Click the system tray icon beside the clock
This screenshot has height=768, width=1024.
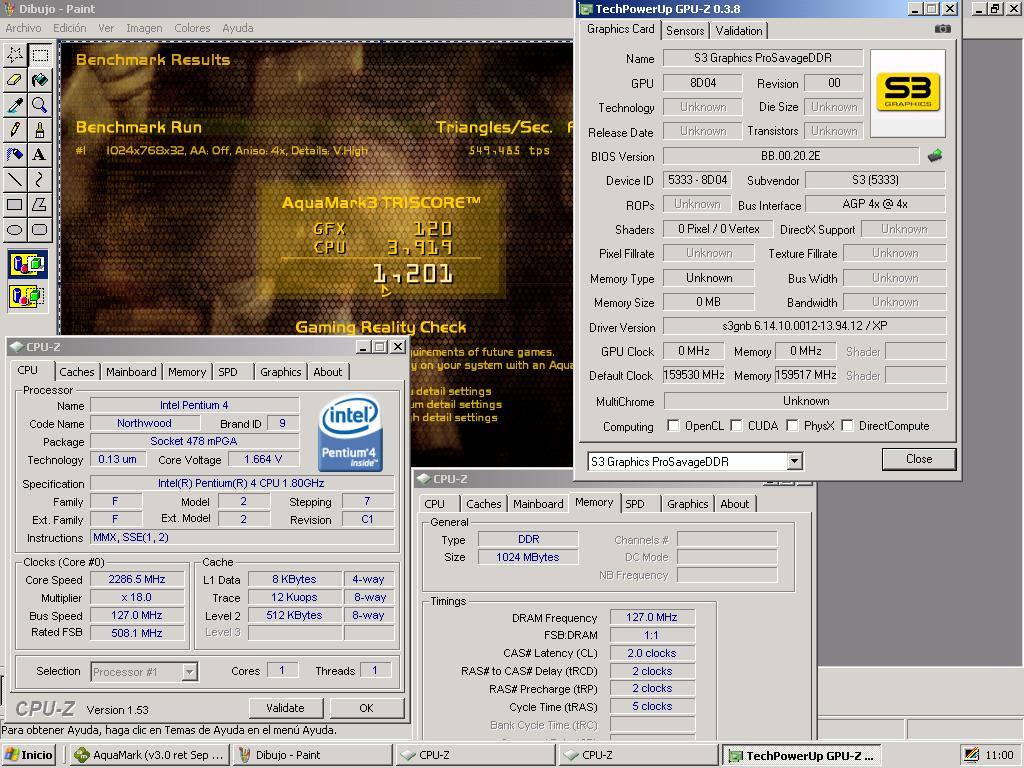(971, 755)
